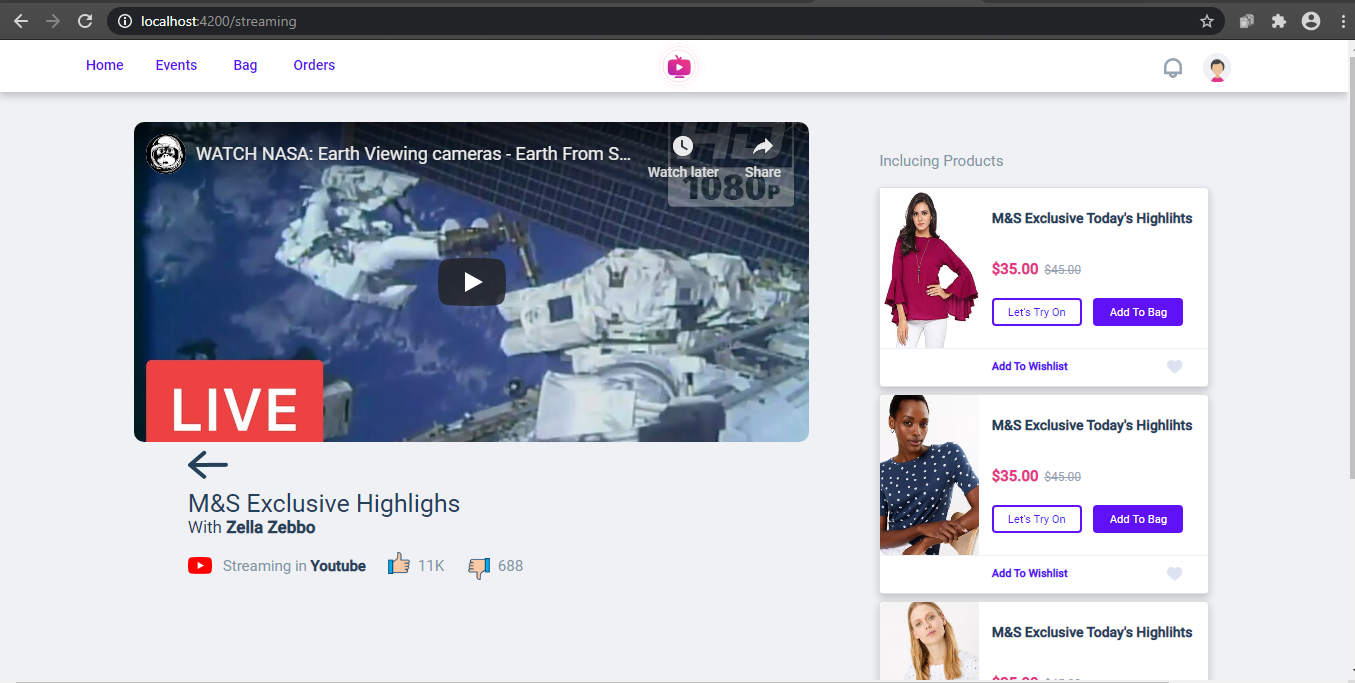This screenshot has width=1355, height=683.
Task: Click the third product's image with blonde model
Action: click(930, 641)
